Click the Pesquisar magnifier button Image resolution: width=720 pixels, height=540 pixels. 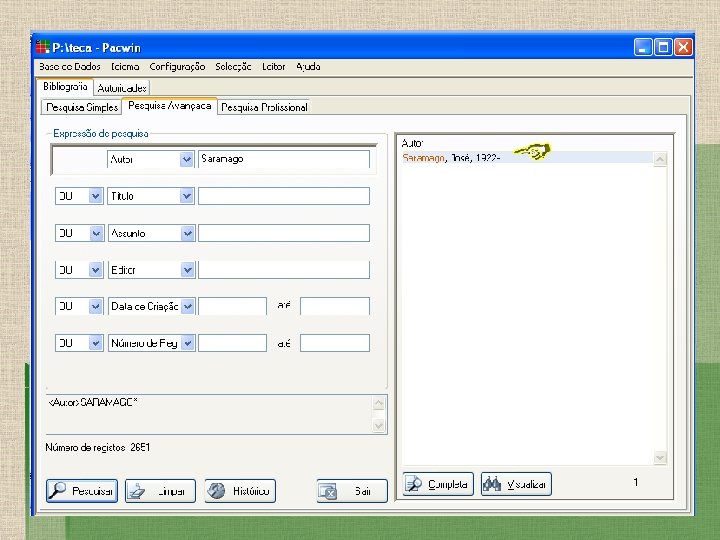click(x=82, y=491)
